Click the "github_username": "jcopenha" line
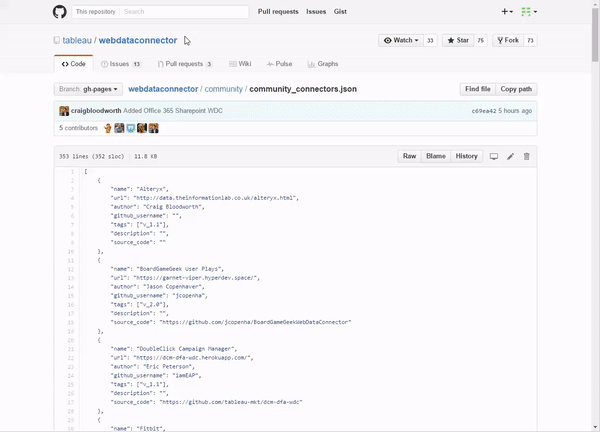The height and width of the screenshot is (432, 600). click(159, 296)
